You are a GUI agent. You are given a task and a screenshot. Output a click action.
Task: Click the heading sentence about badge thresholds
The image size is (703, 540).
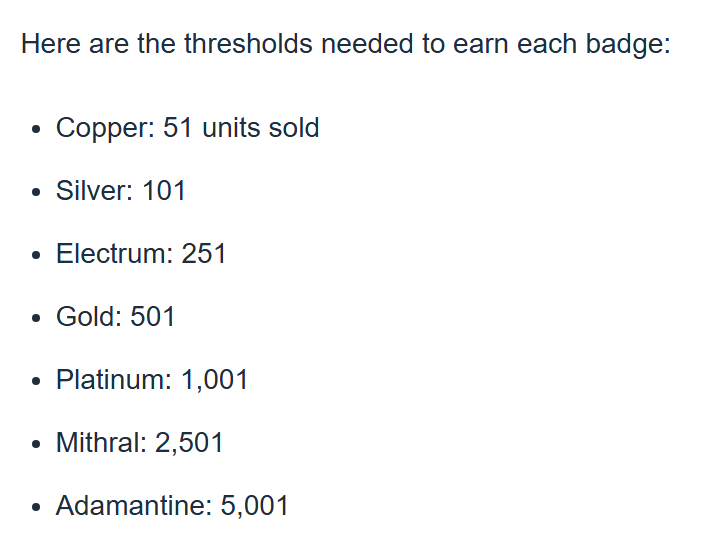[345, 45]
